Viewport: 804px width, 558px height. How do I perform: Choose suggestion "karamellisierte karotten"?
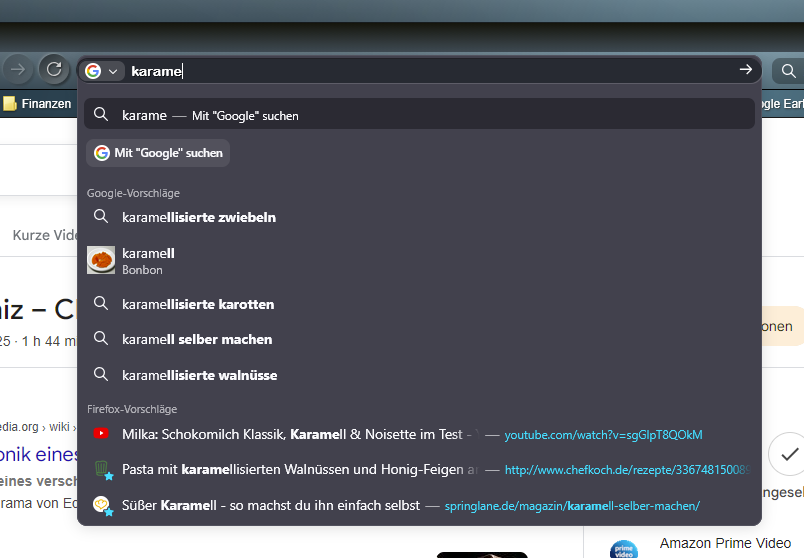[x=197, y=304]
